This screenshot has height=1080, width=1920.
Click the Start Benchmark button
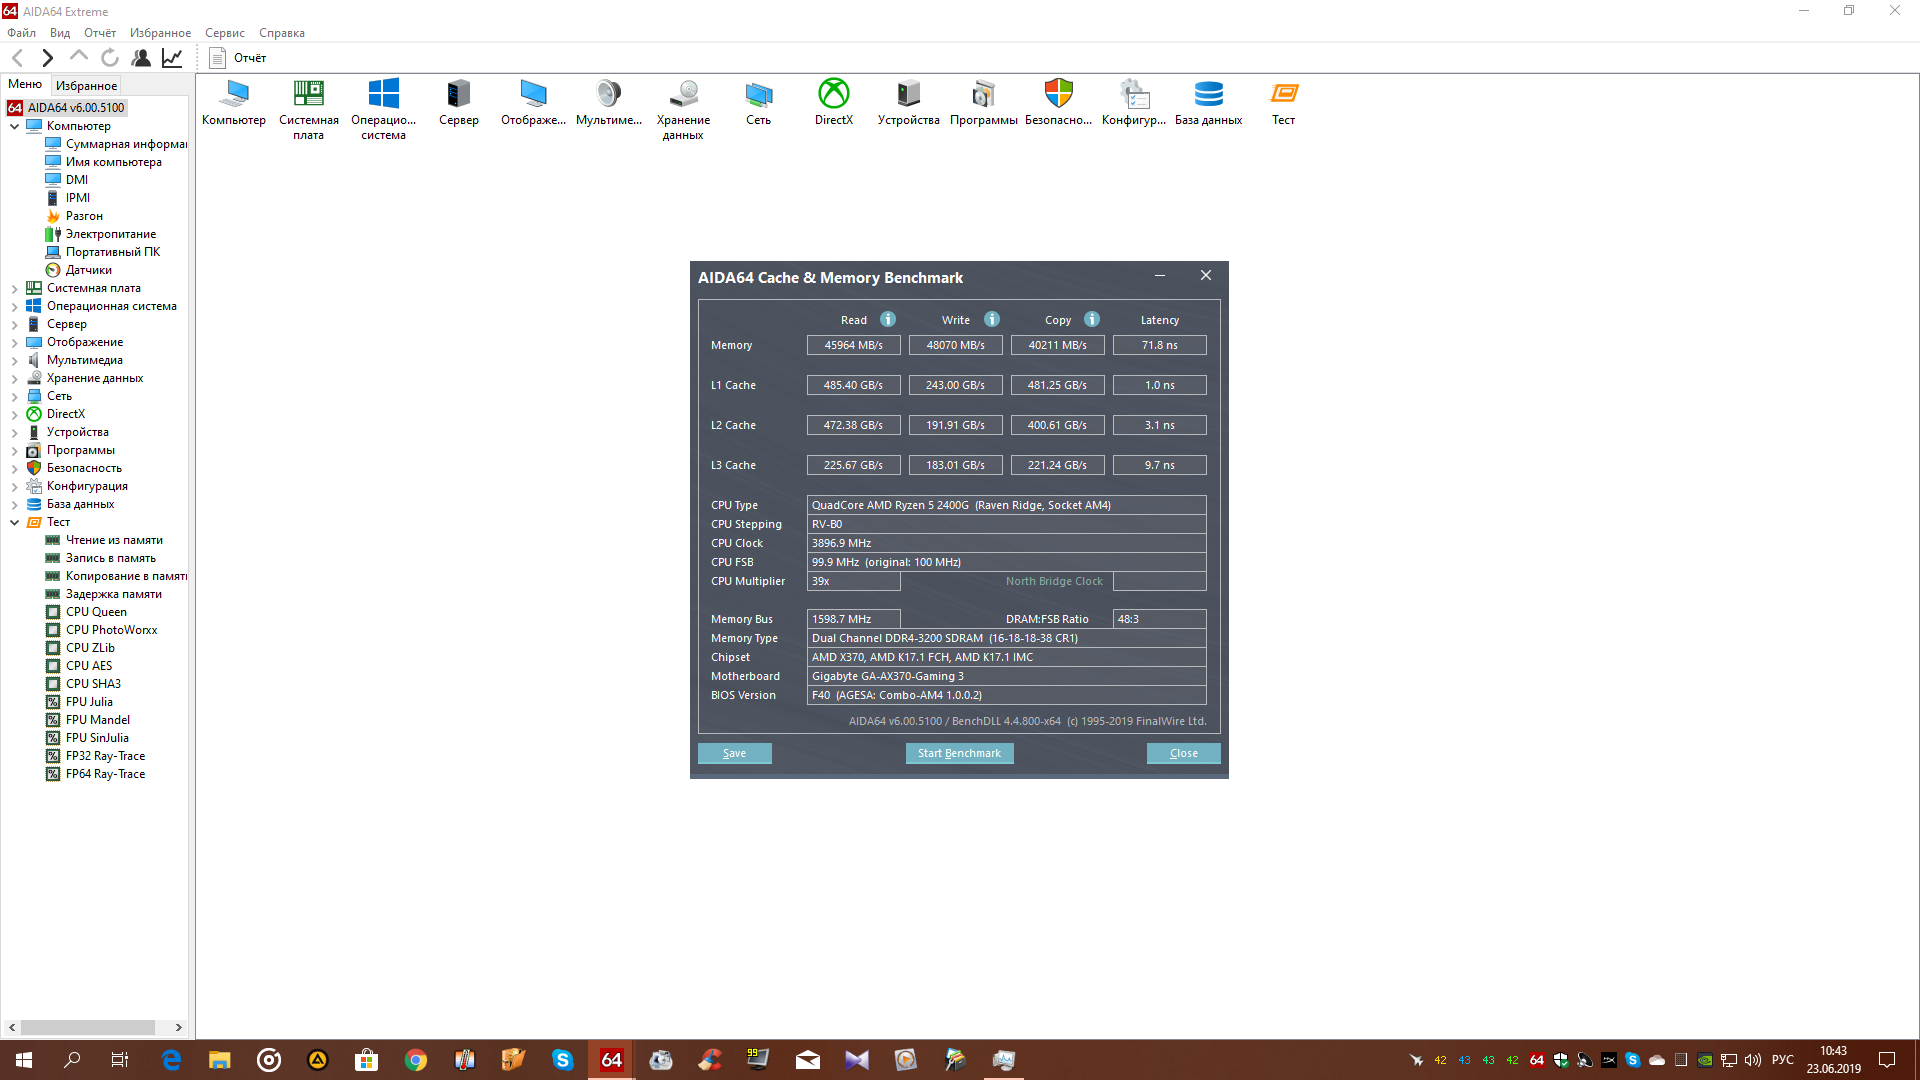pyautogui.click(x=959, y=753)
